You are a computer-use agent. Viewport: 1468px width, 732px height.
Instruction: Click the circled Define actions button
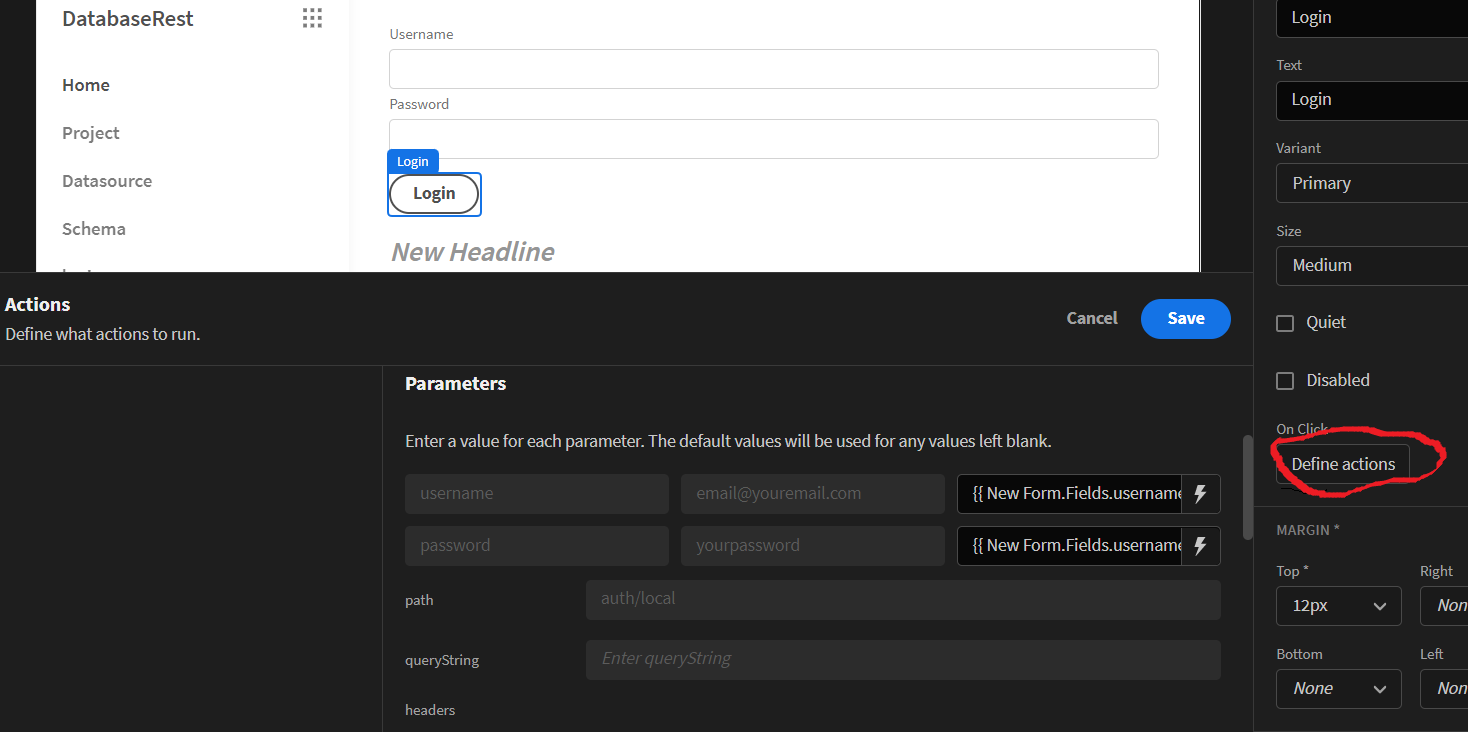[1343, 463]
